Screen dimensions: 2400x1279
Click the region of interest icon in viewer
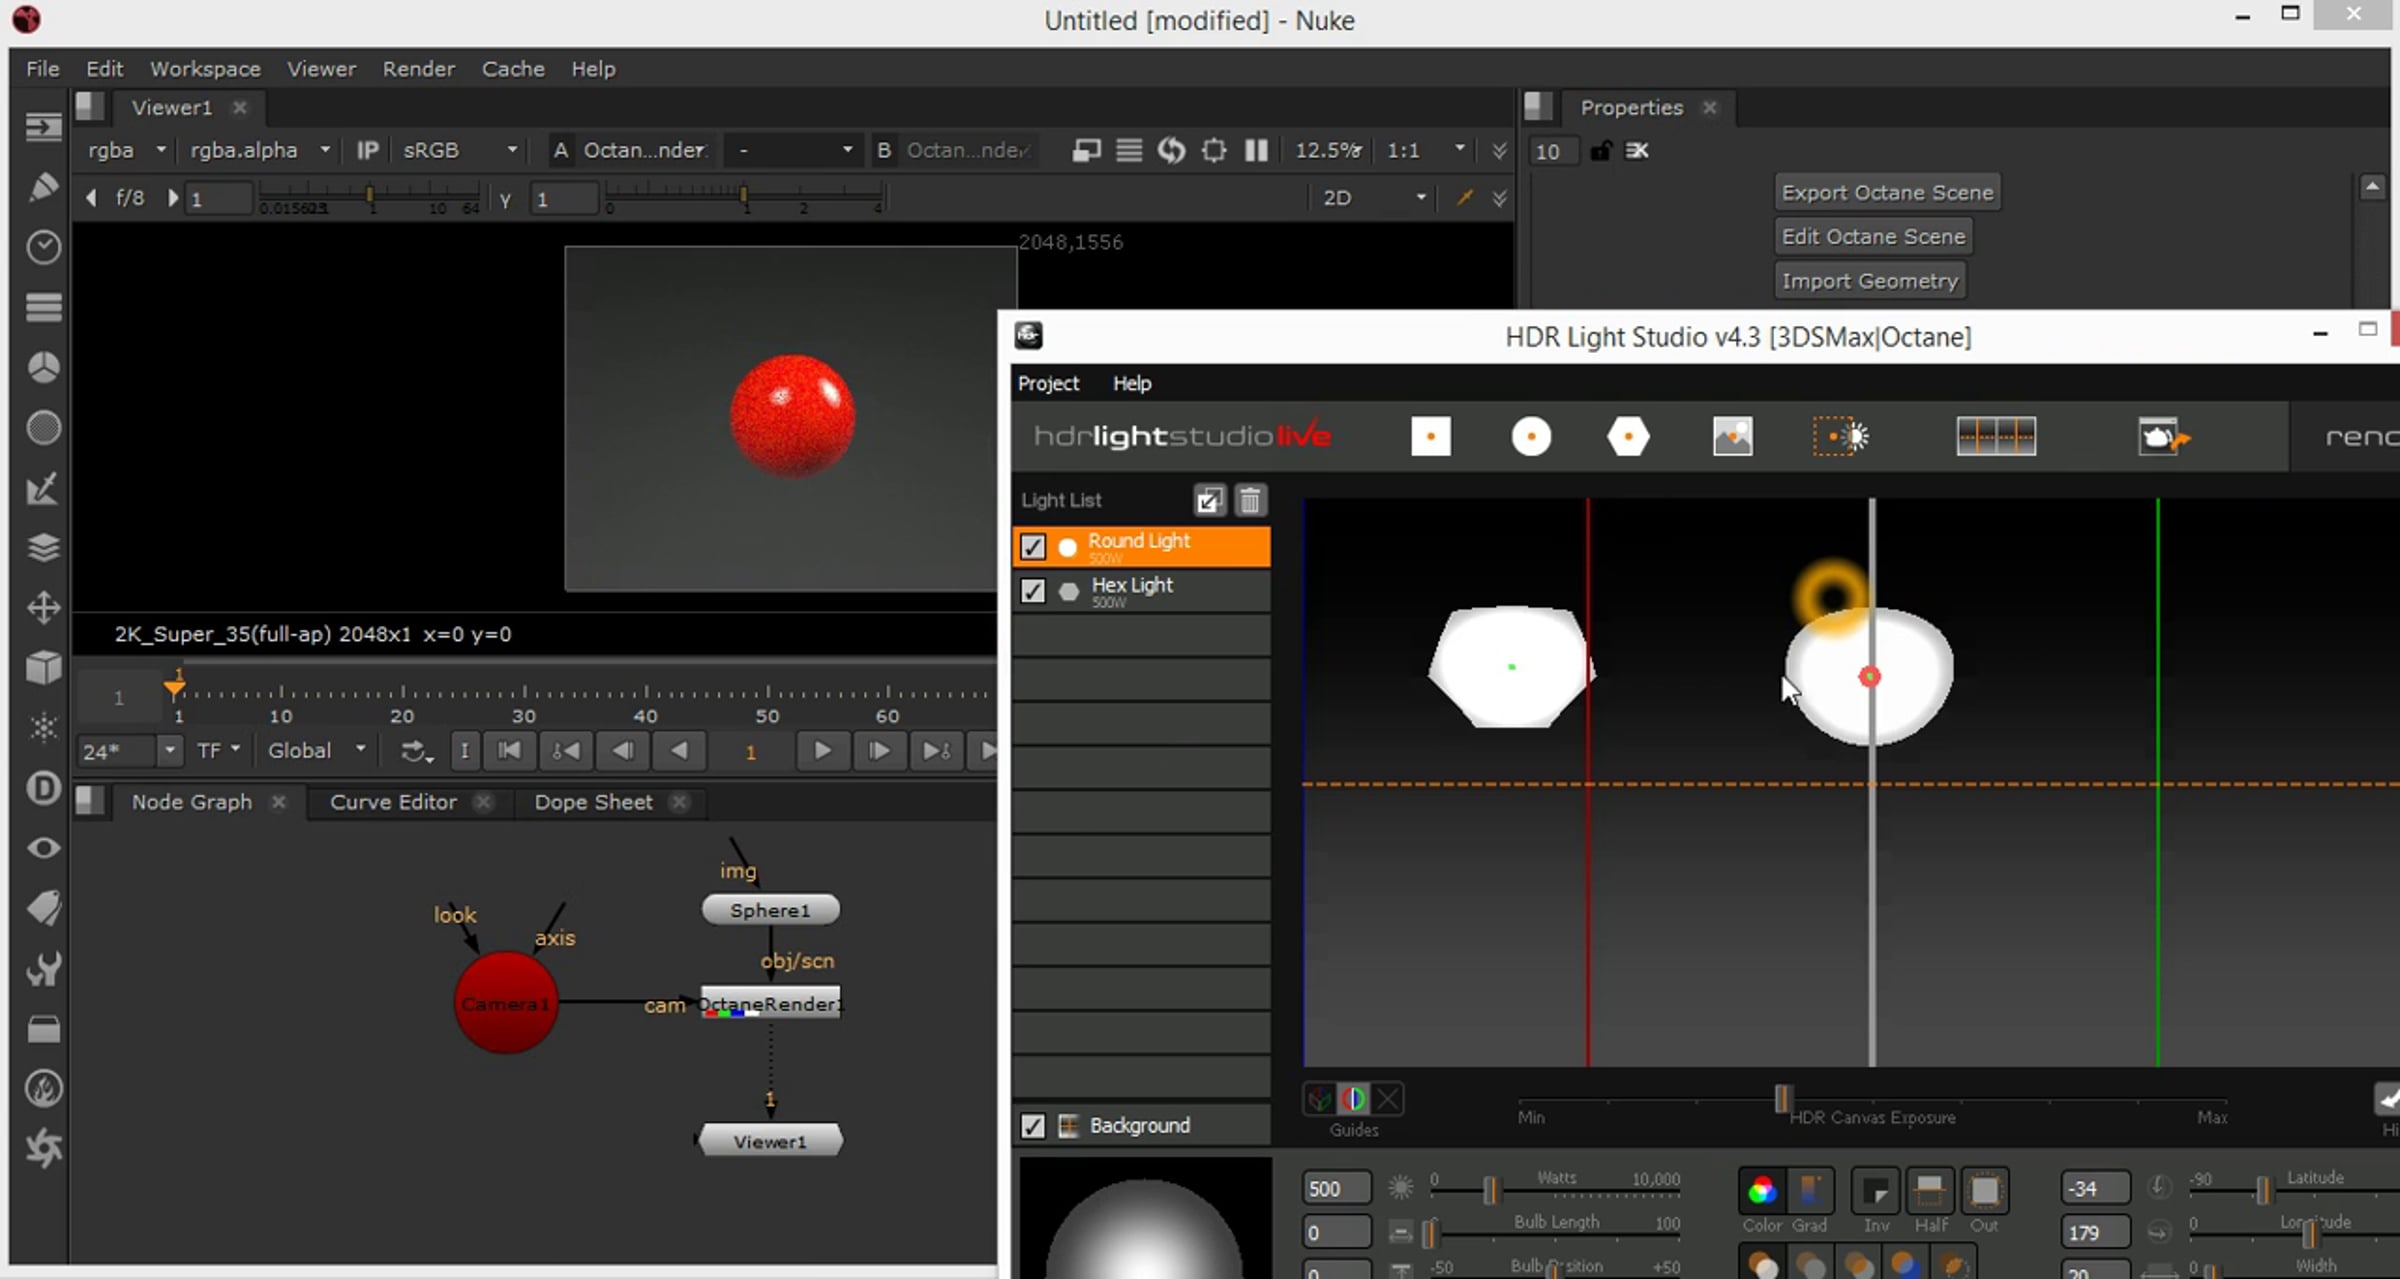(1213, 151)
